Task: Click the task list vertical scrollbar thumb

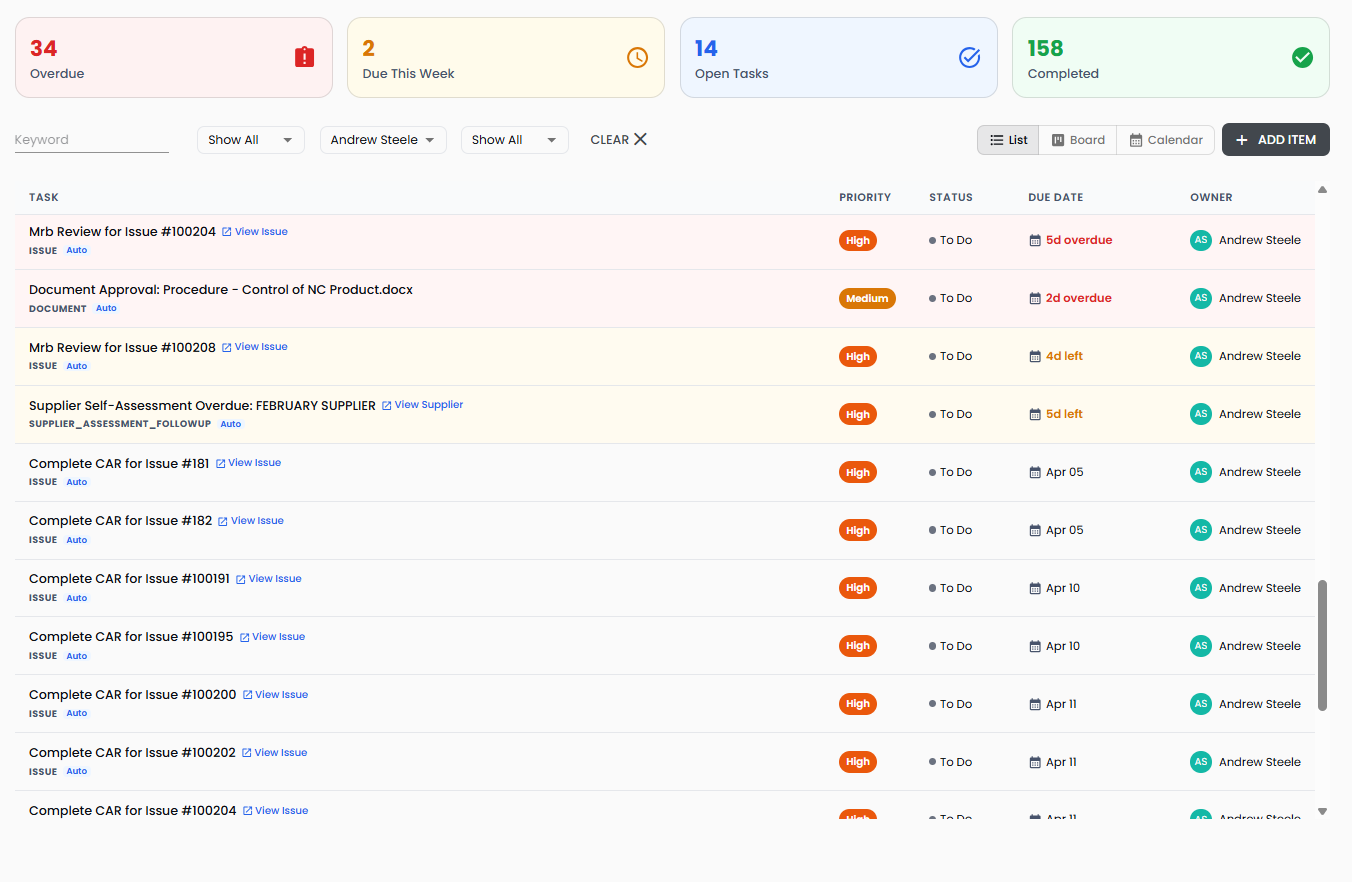Action: [x=1322, y=645]
